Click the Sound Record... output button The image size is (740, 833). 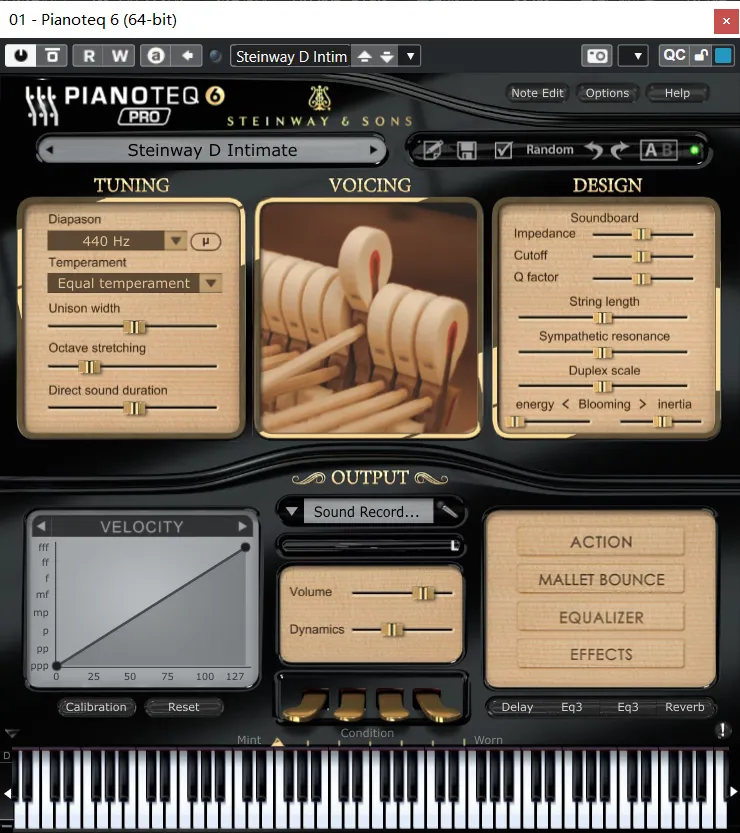(x=368, y=512)
